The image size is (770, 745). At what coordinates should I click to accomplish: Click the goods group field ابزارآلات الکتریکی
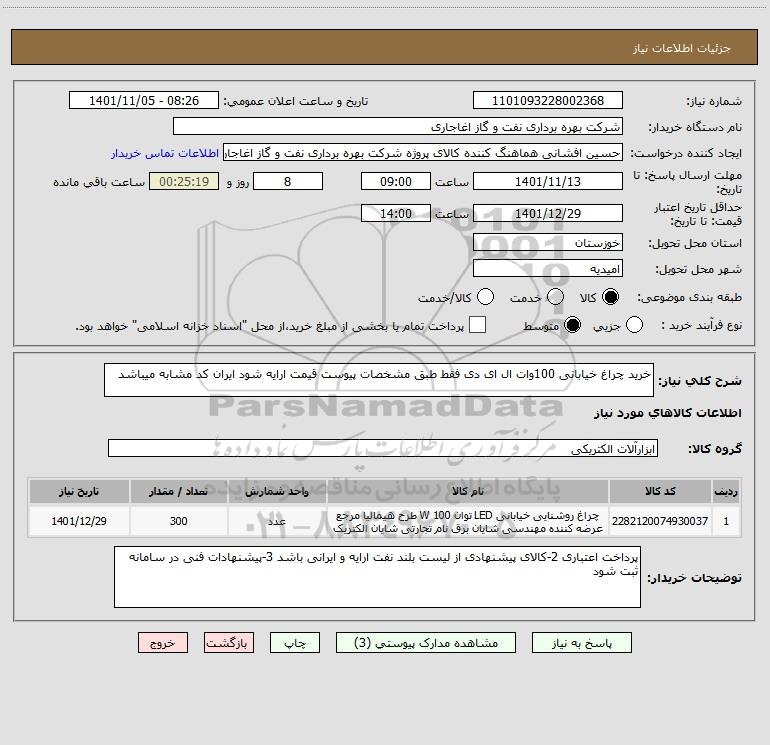(383, 448)
